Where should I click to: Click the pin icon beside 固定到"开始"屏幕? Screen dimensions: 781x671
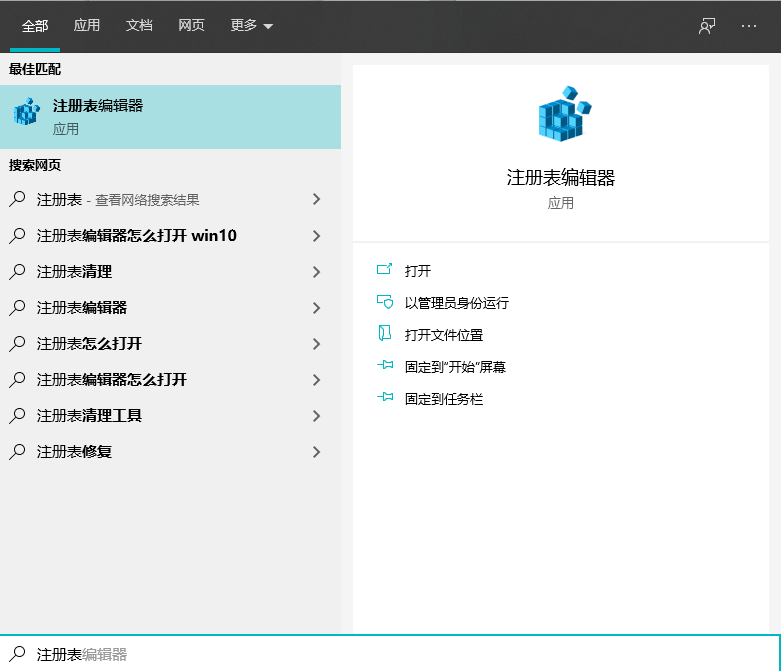click(385, 365)
